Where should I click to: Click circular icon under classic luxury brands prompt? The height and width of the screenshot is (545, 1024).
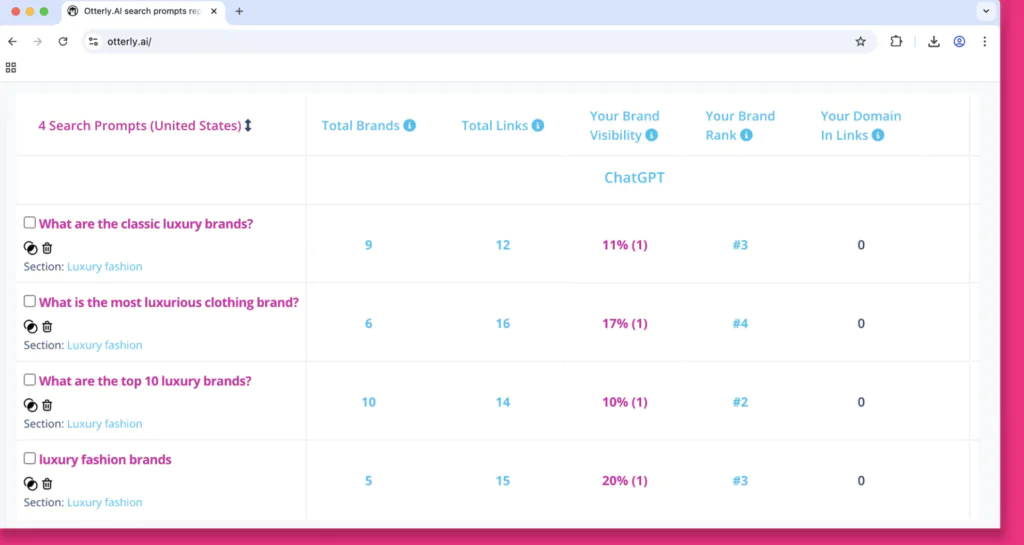[x=31, y=248]
